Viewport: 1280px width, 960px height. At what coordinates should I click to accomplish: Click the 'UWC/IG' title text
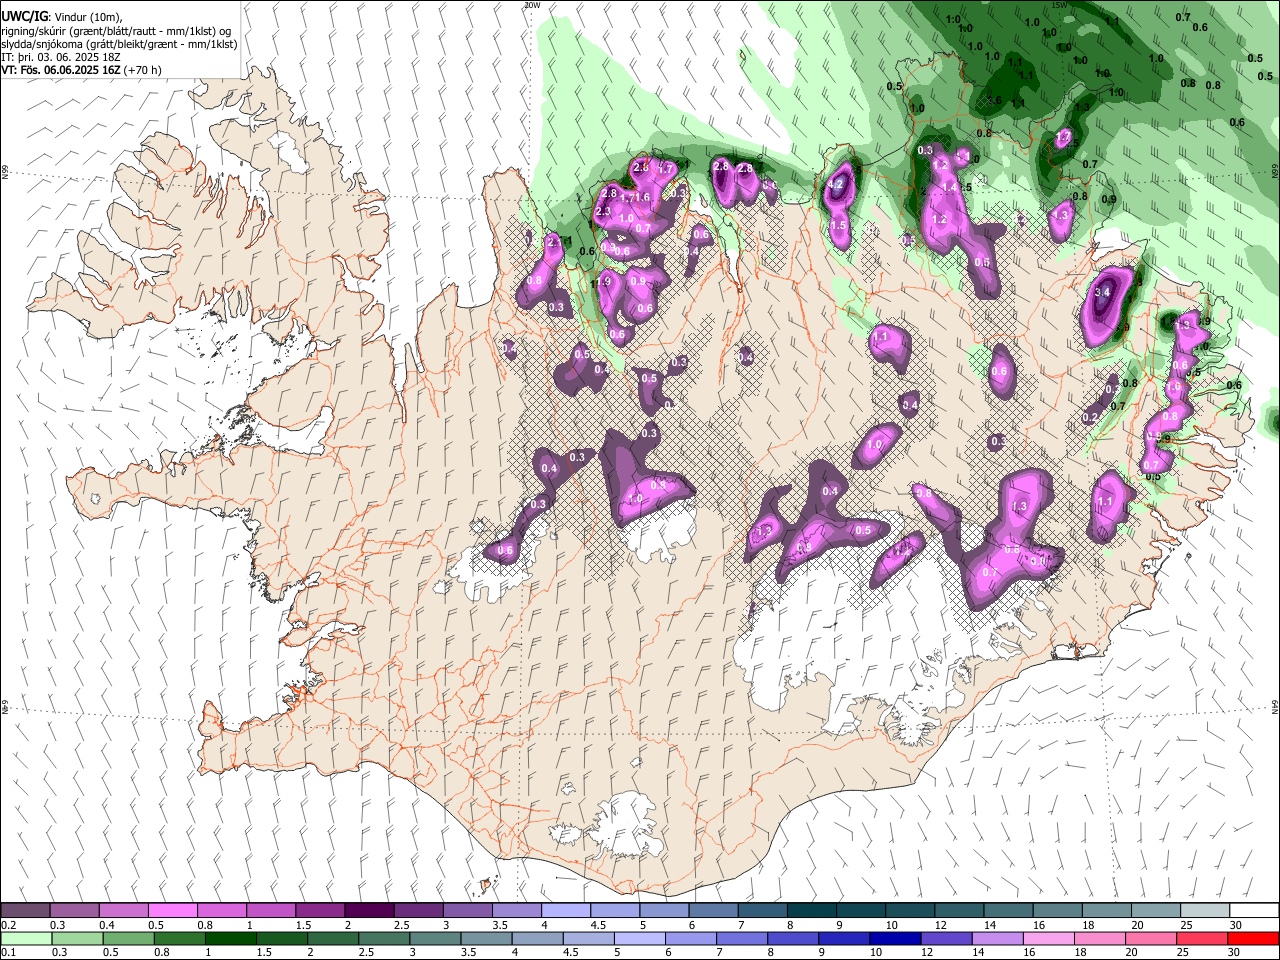click(x=23, y=16)
